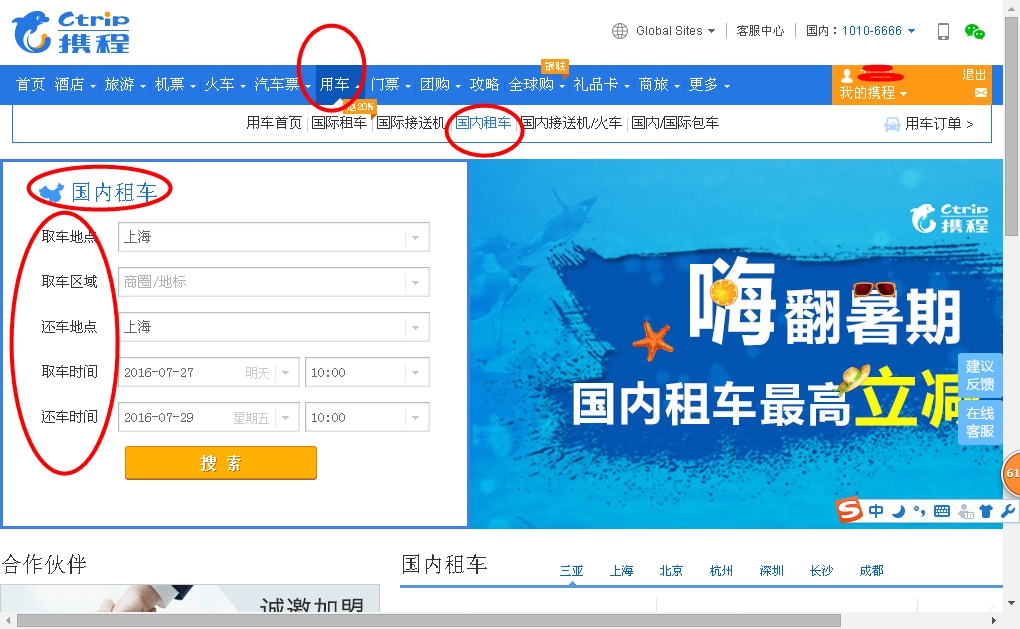1020x629 pixels.
Task: Click the Sogou S input method icon
Action: (x=849, y=511)
